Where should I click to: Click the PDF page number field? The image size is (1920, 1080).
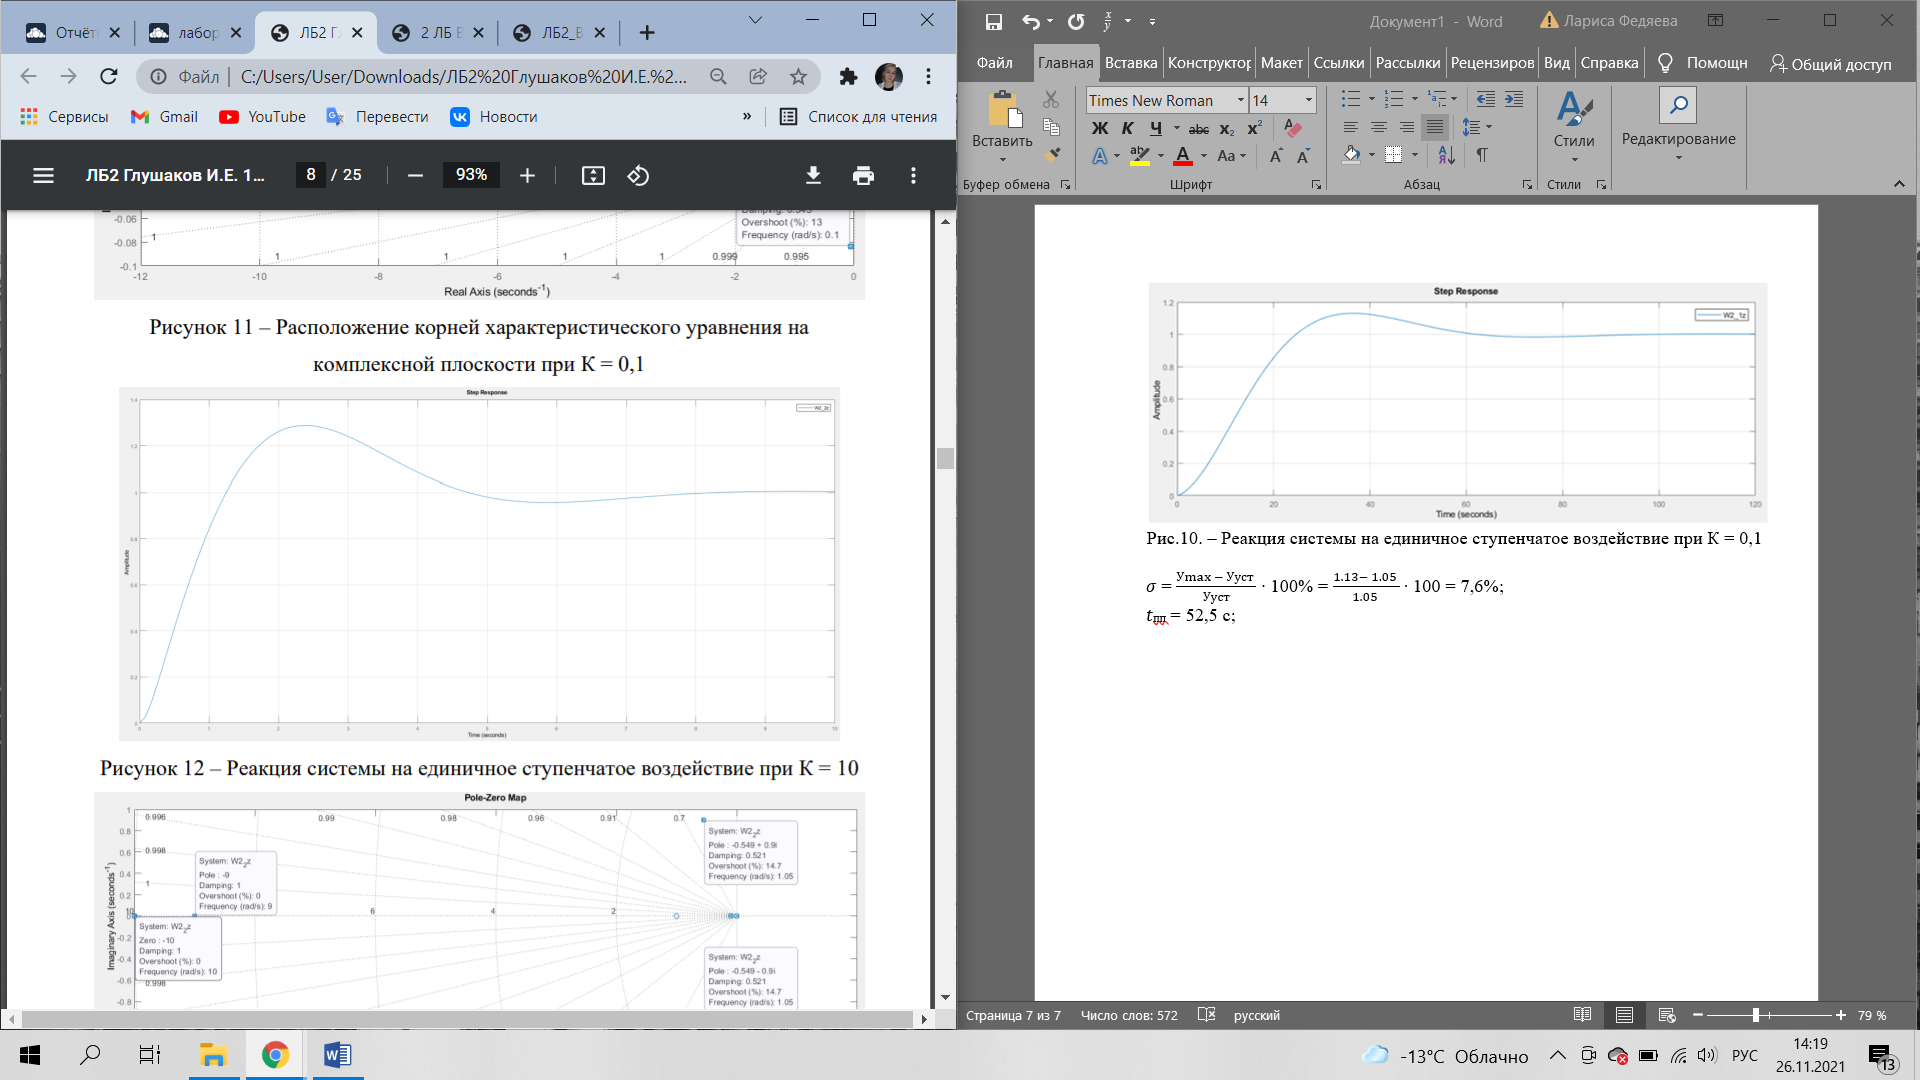point(311,175)
